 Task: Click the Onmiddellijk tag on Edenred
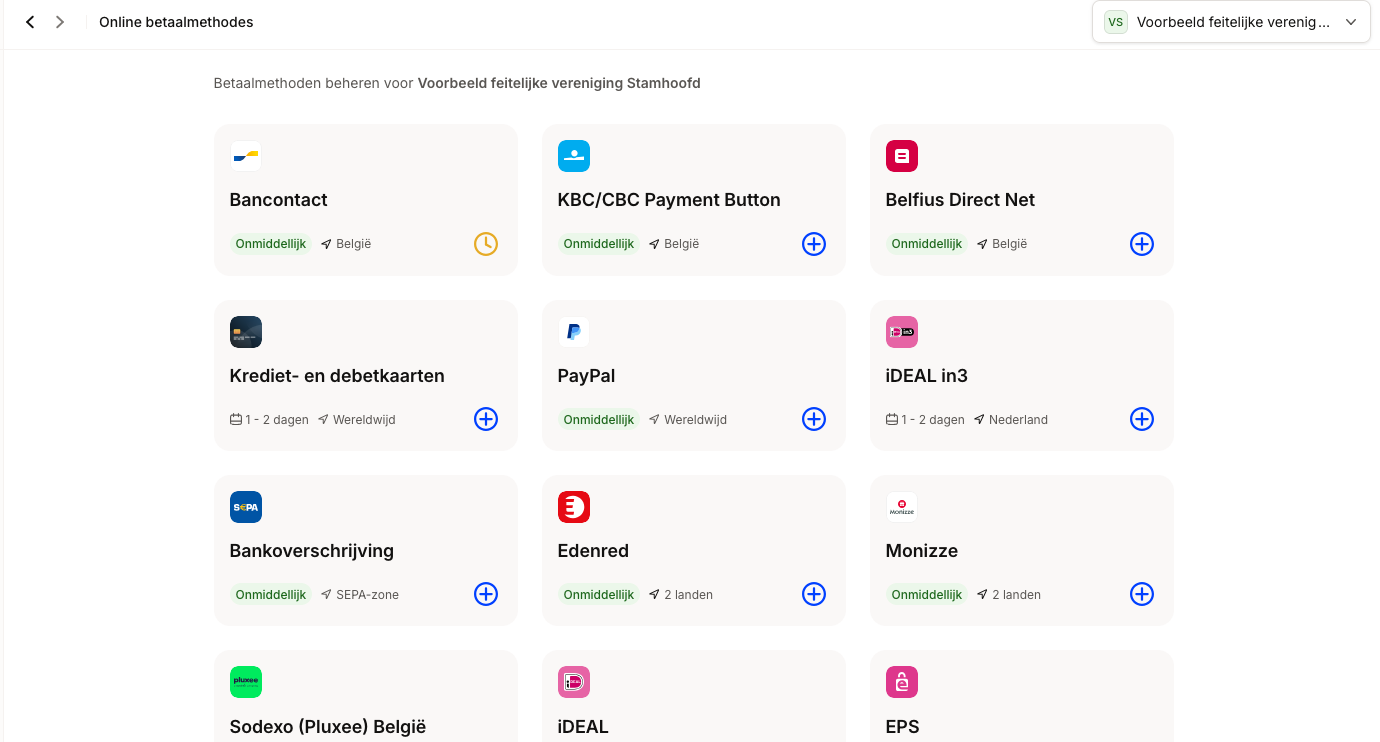coord(599,594)
